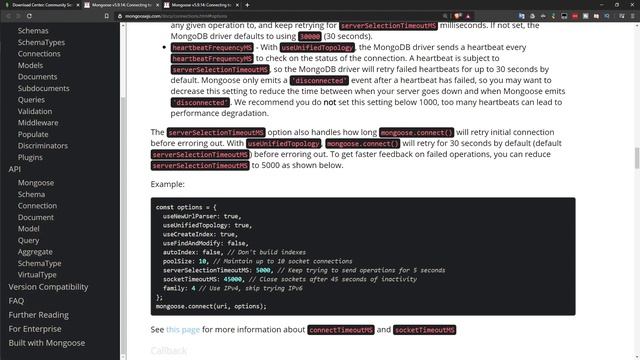Open the Queries sidebar link
This screenshot has width=640, height=360.
(31, 100)
